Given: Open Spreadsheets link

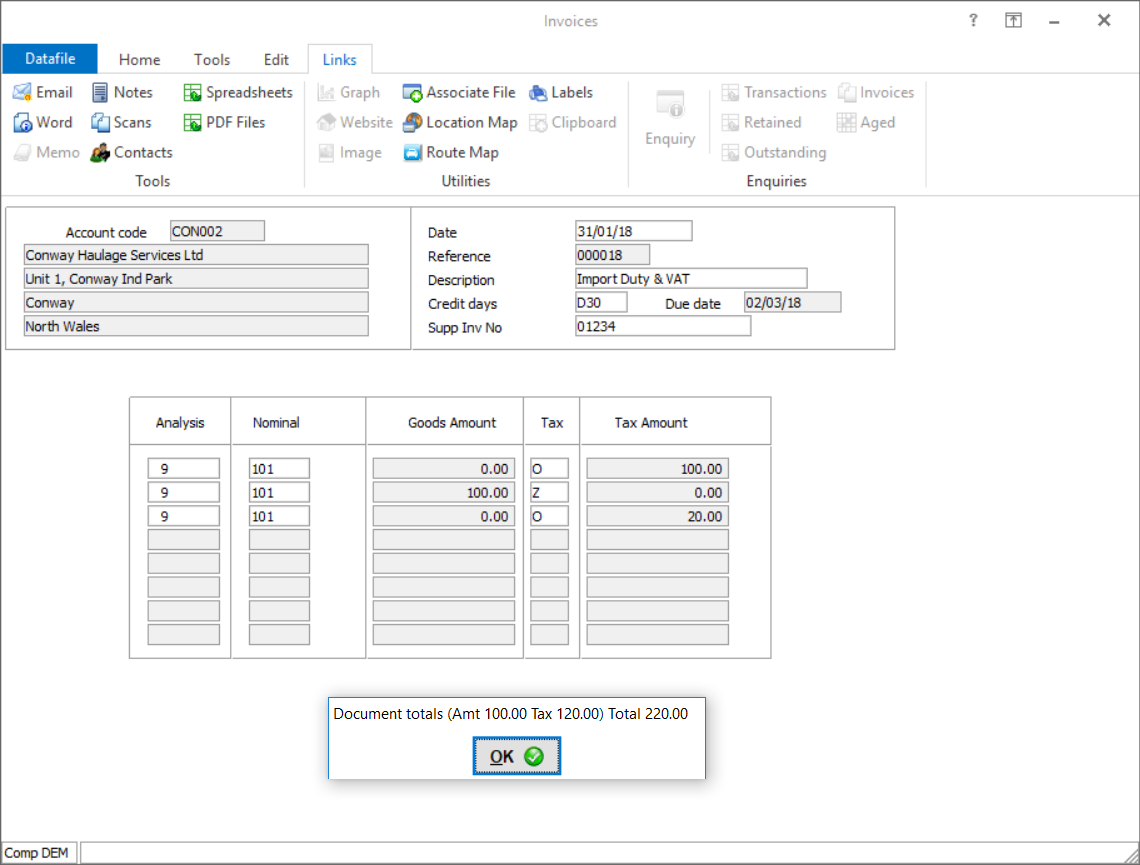Looking at the screenshot, I should tap(238, 92).
